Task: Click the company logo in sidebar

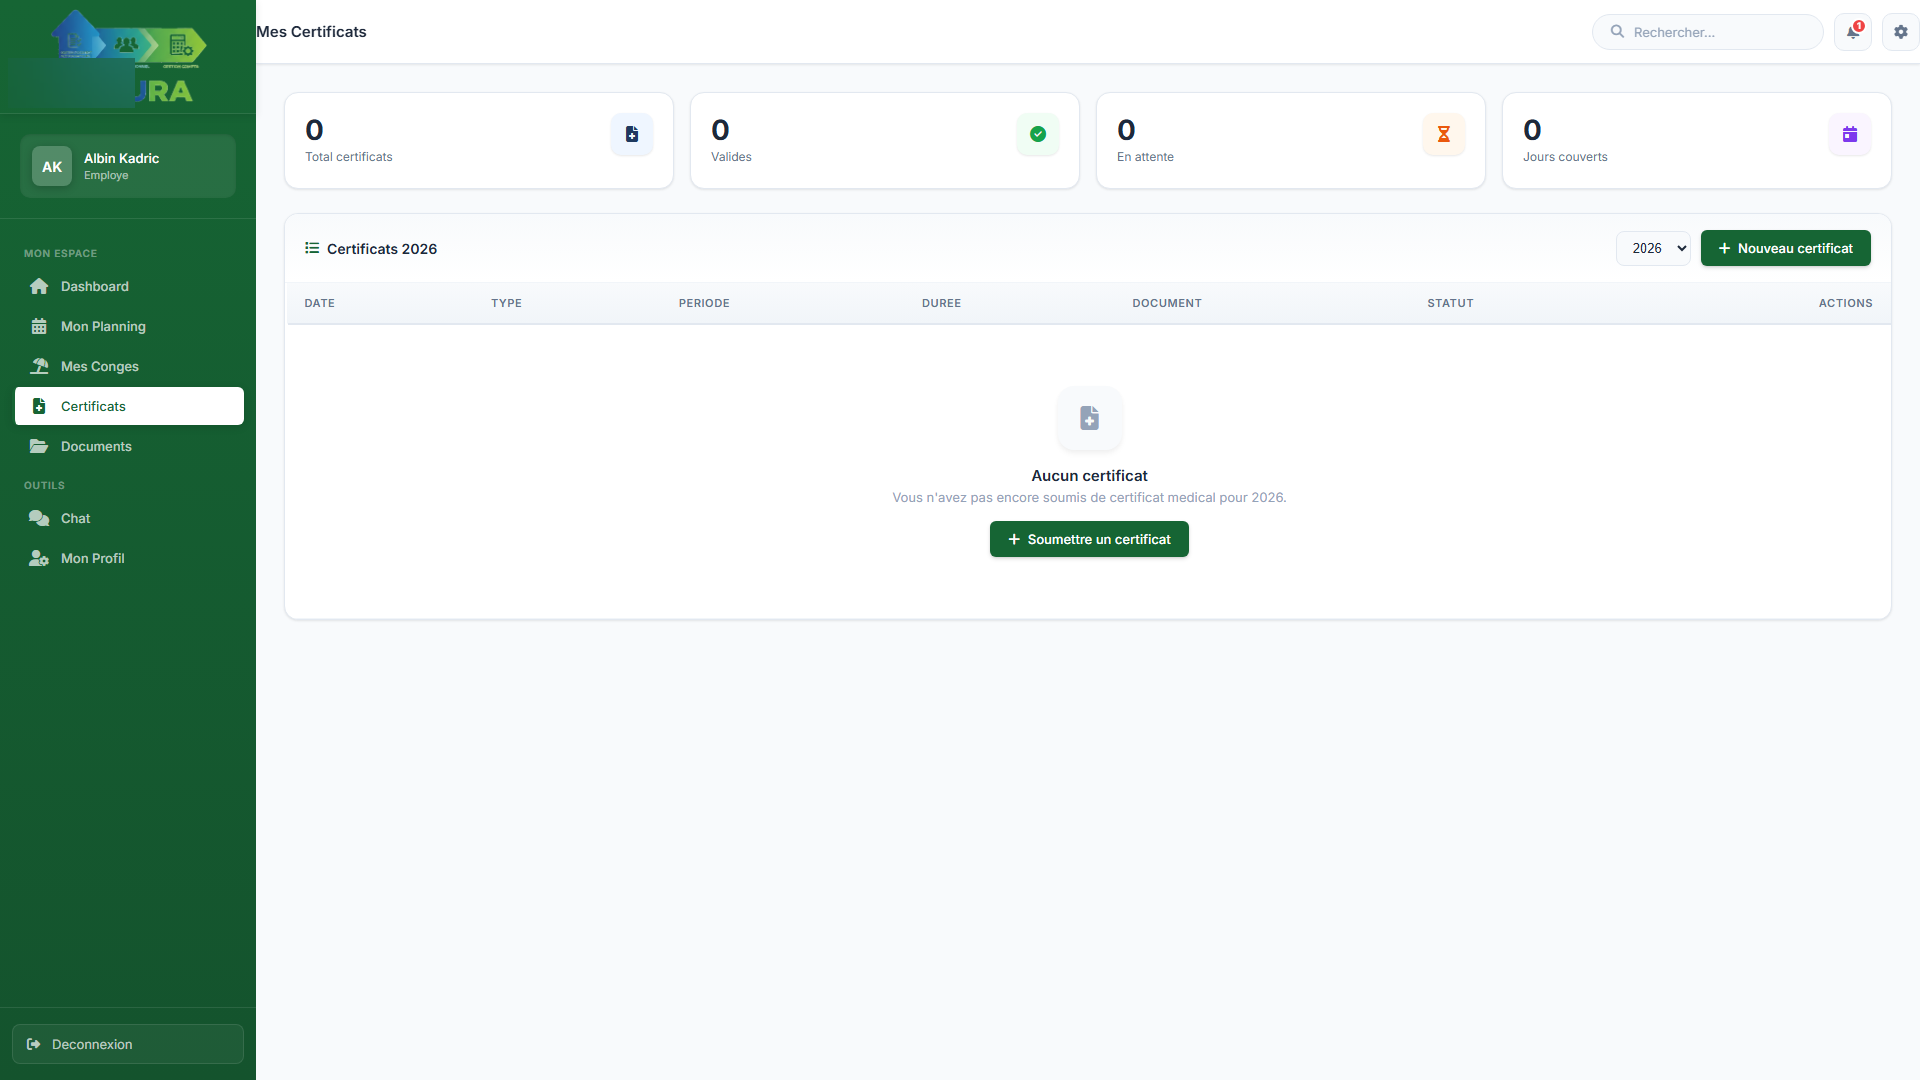Action: tap(128, 57)
